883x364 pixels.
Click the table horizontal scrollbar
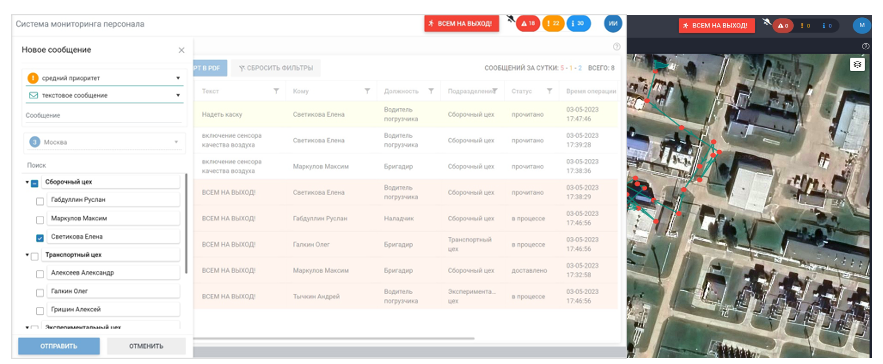pyautogui.click(x=334, y=339)
